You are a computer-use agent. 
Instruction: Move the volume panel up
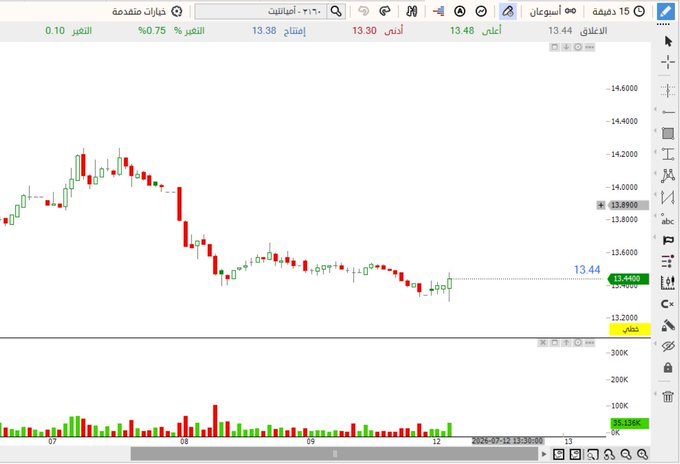coord(566,343)
